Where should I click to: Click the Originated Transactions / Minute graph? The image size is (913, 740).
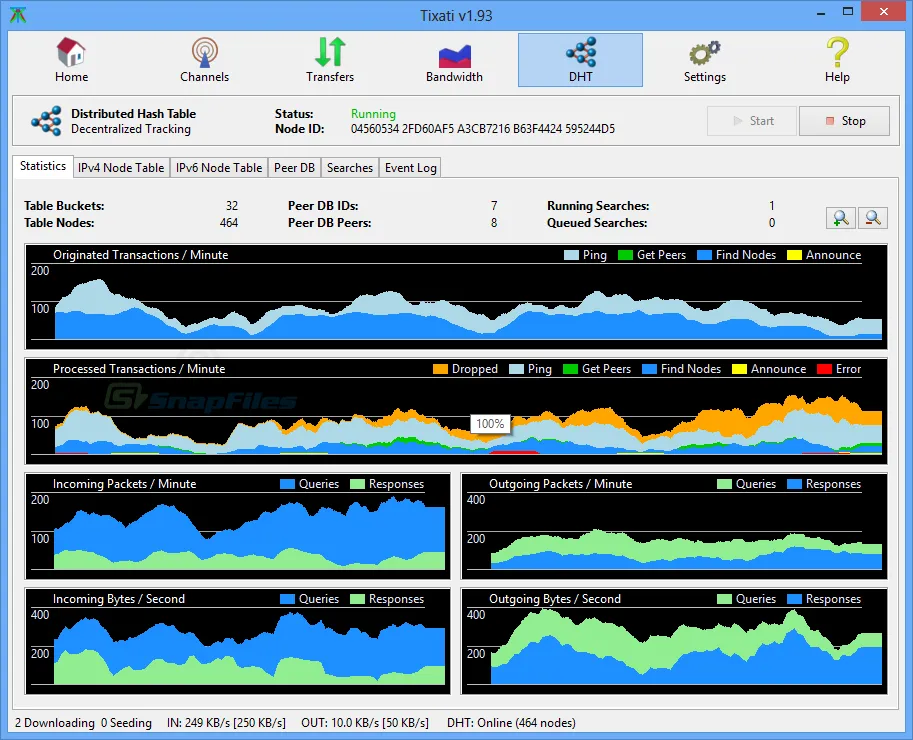456,297
